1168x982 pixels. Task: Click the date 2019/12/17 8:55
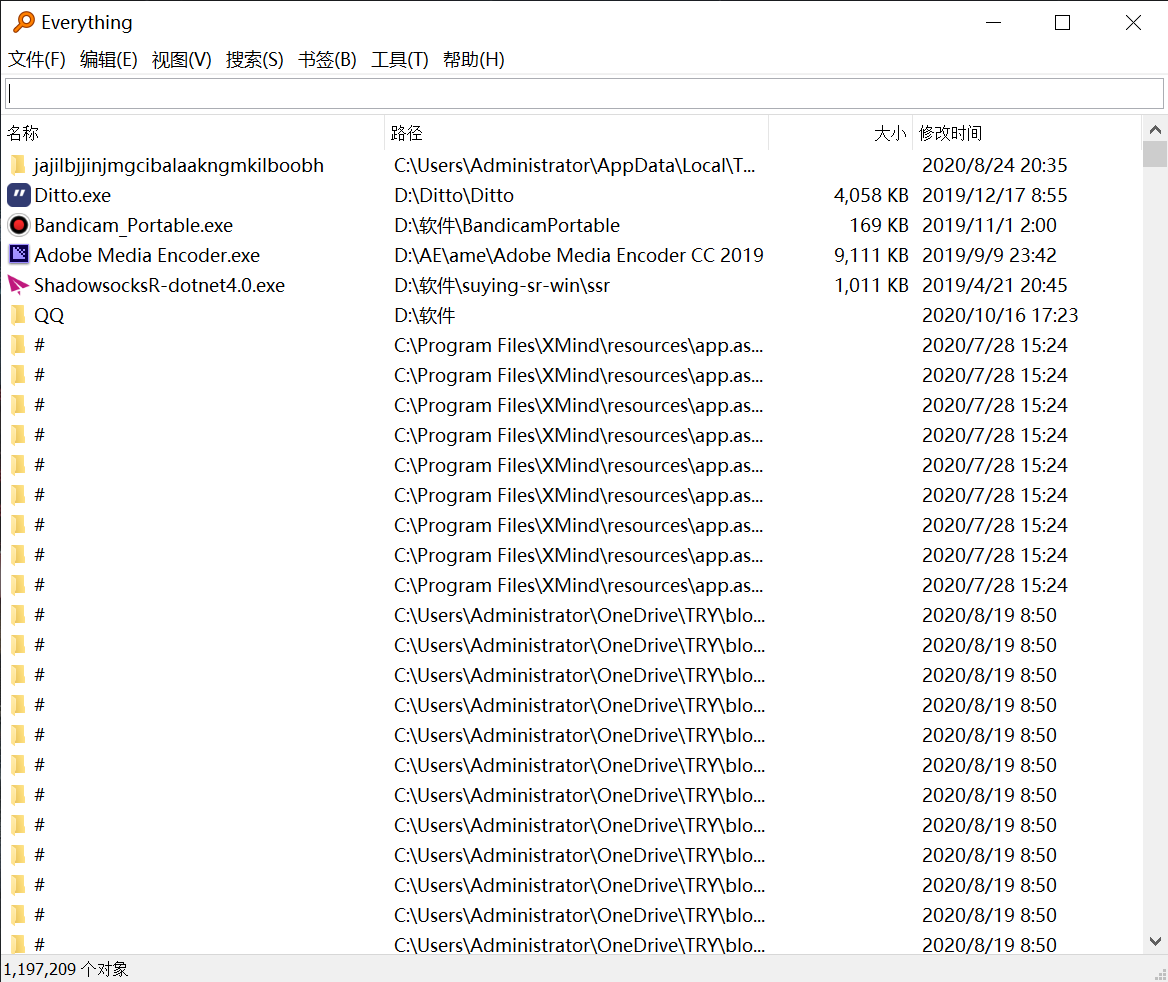994,195
